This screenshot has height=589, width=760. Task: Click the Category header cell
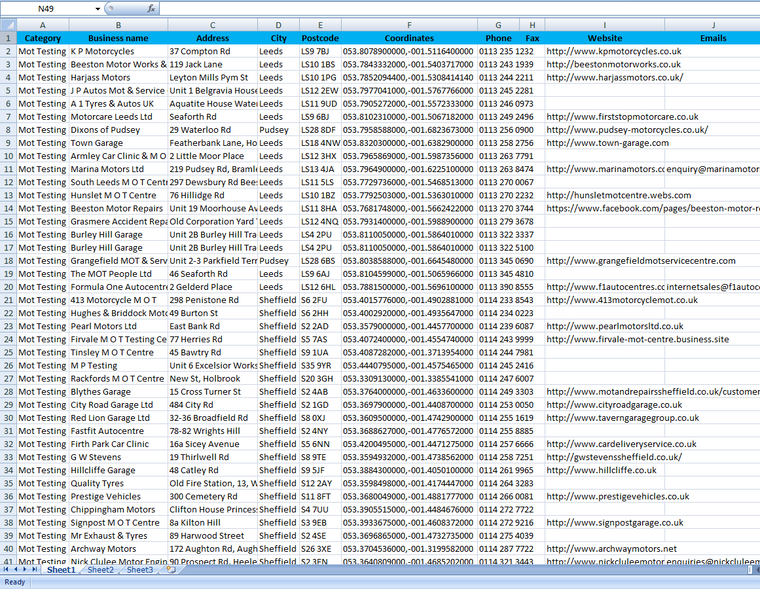[43, 38]
